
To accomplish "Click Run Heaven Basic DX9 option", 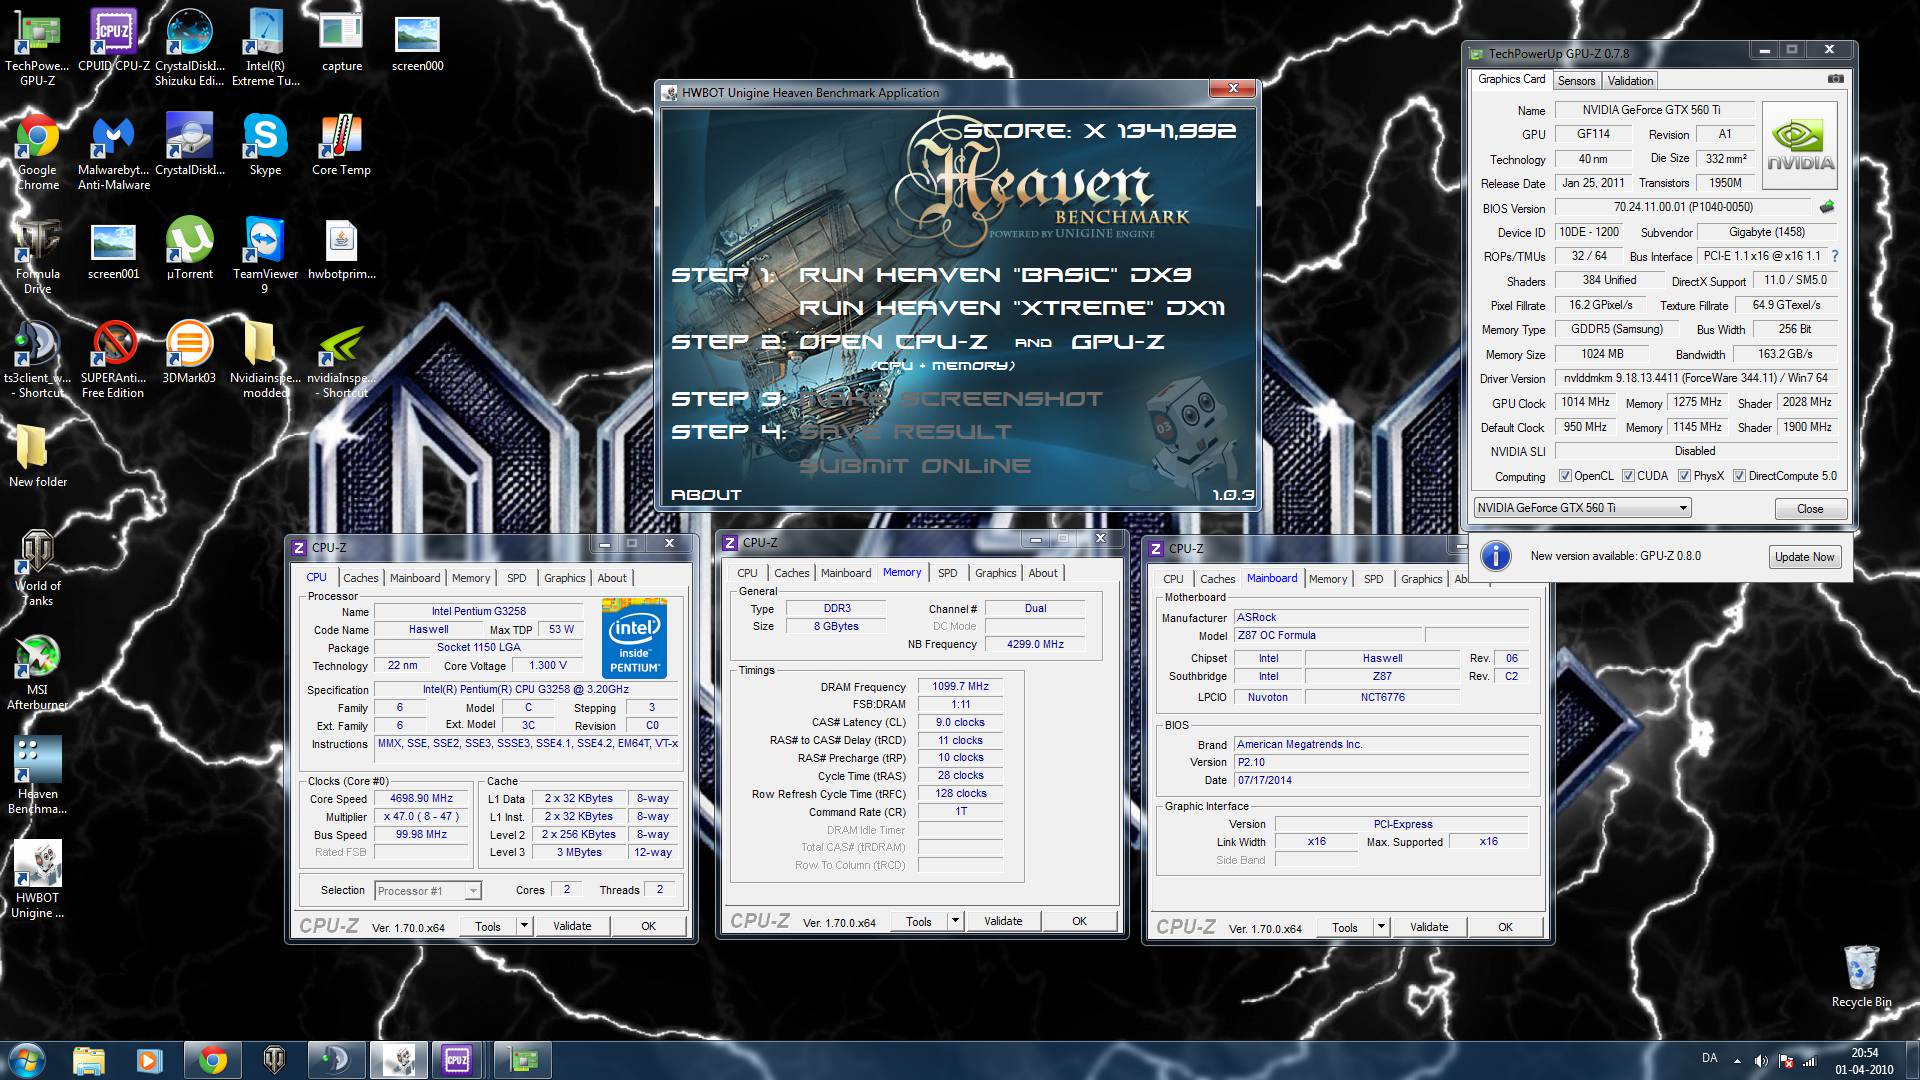I will coord(995,275).
